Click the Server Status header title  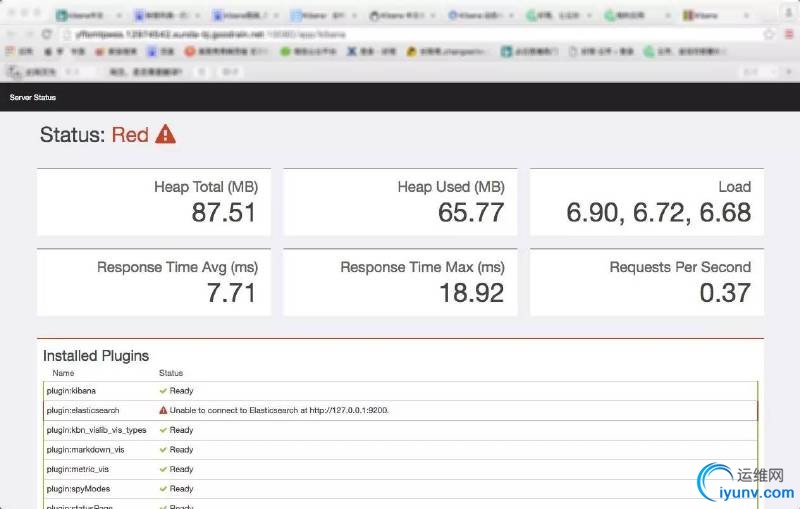click(33, 97)
